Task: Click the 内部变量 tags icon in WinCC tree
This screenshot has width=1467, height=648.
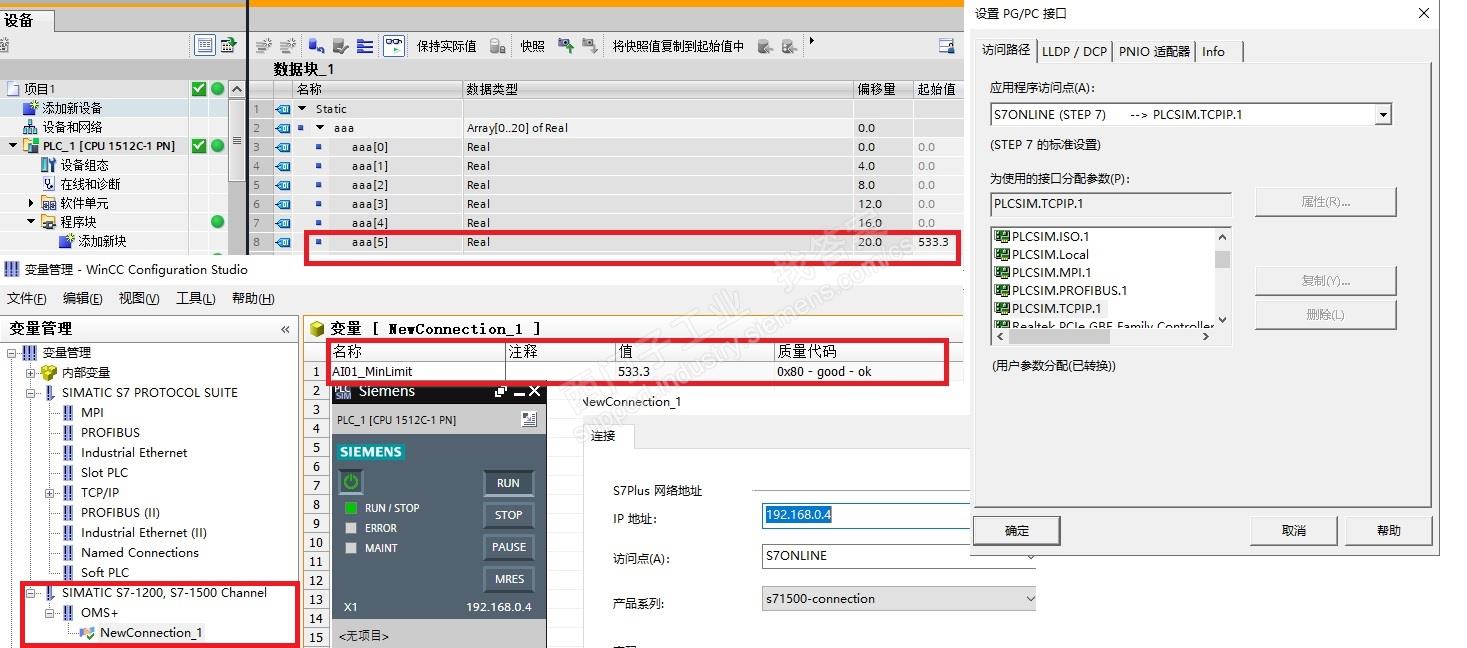Action: coord(48,372)
